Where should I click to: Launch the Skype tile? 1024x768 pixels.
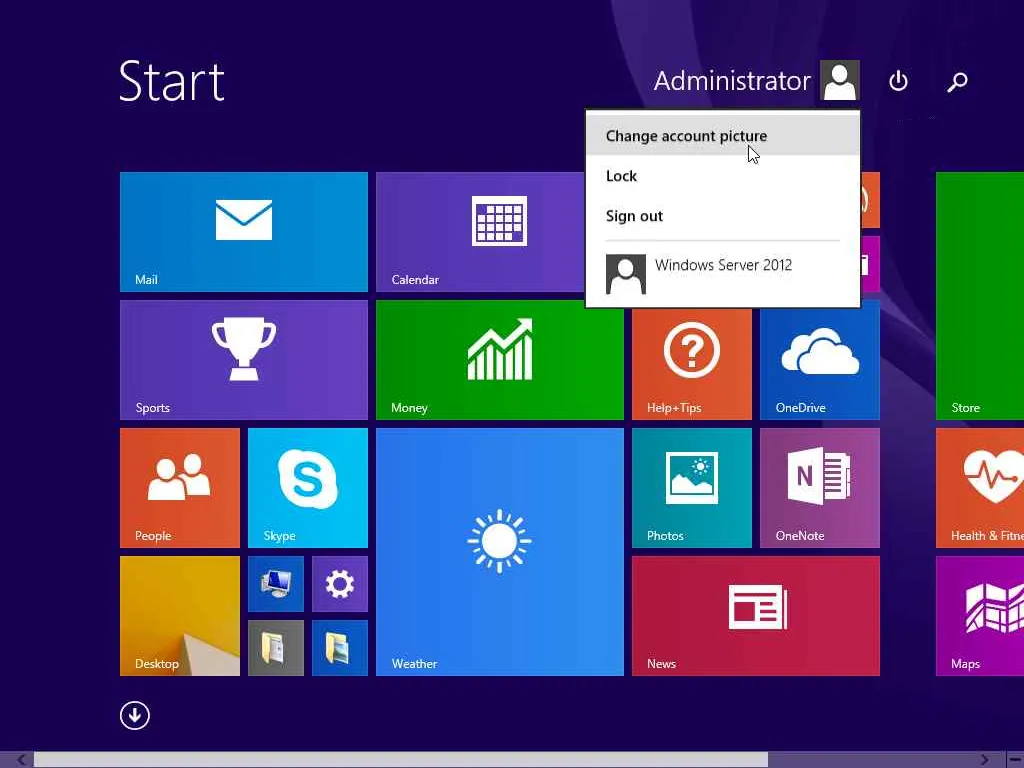tap(308, 488)
